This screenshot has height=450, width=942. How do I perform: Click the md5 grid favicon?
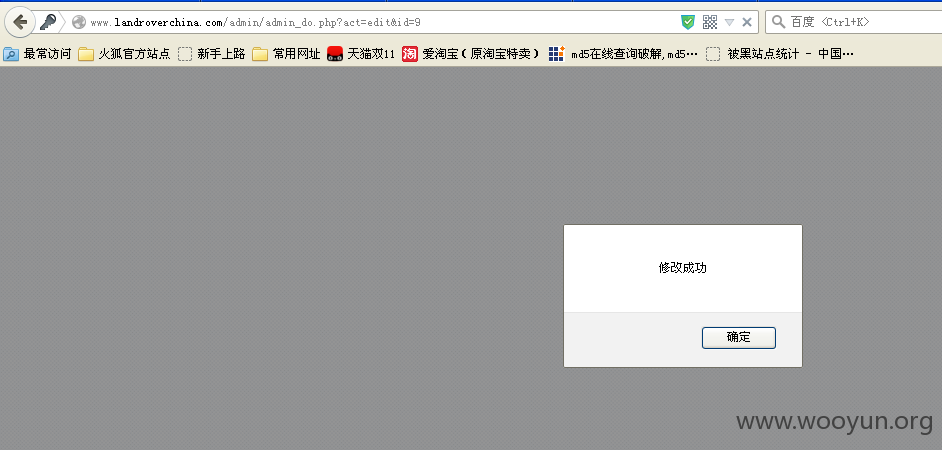pos(556,54)
